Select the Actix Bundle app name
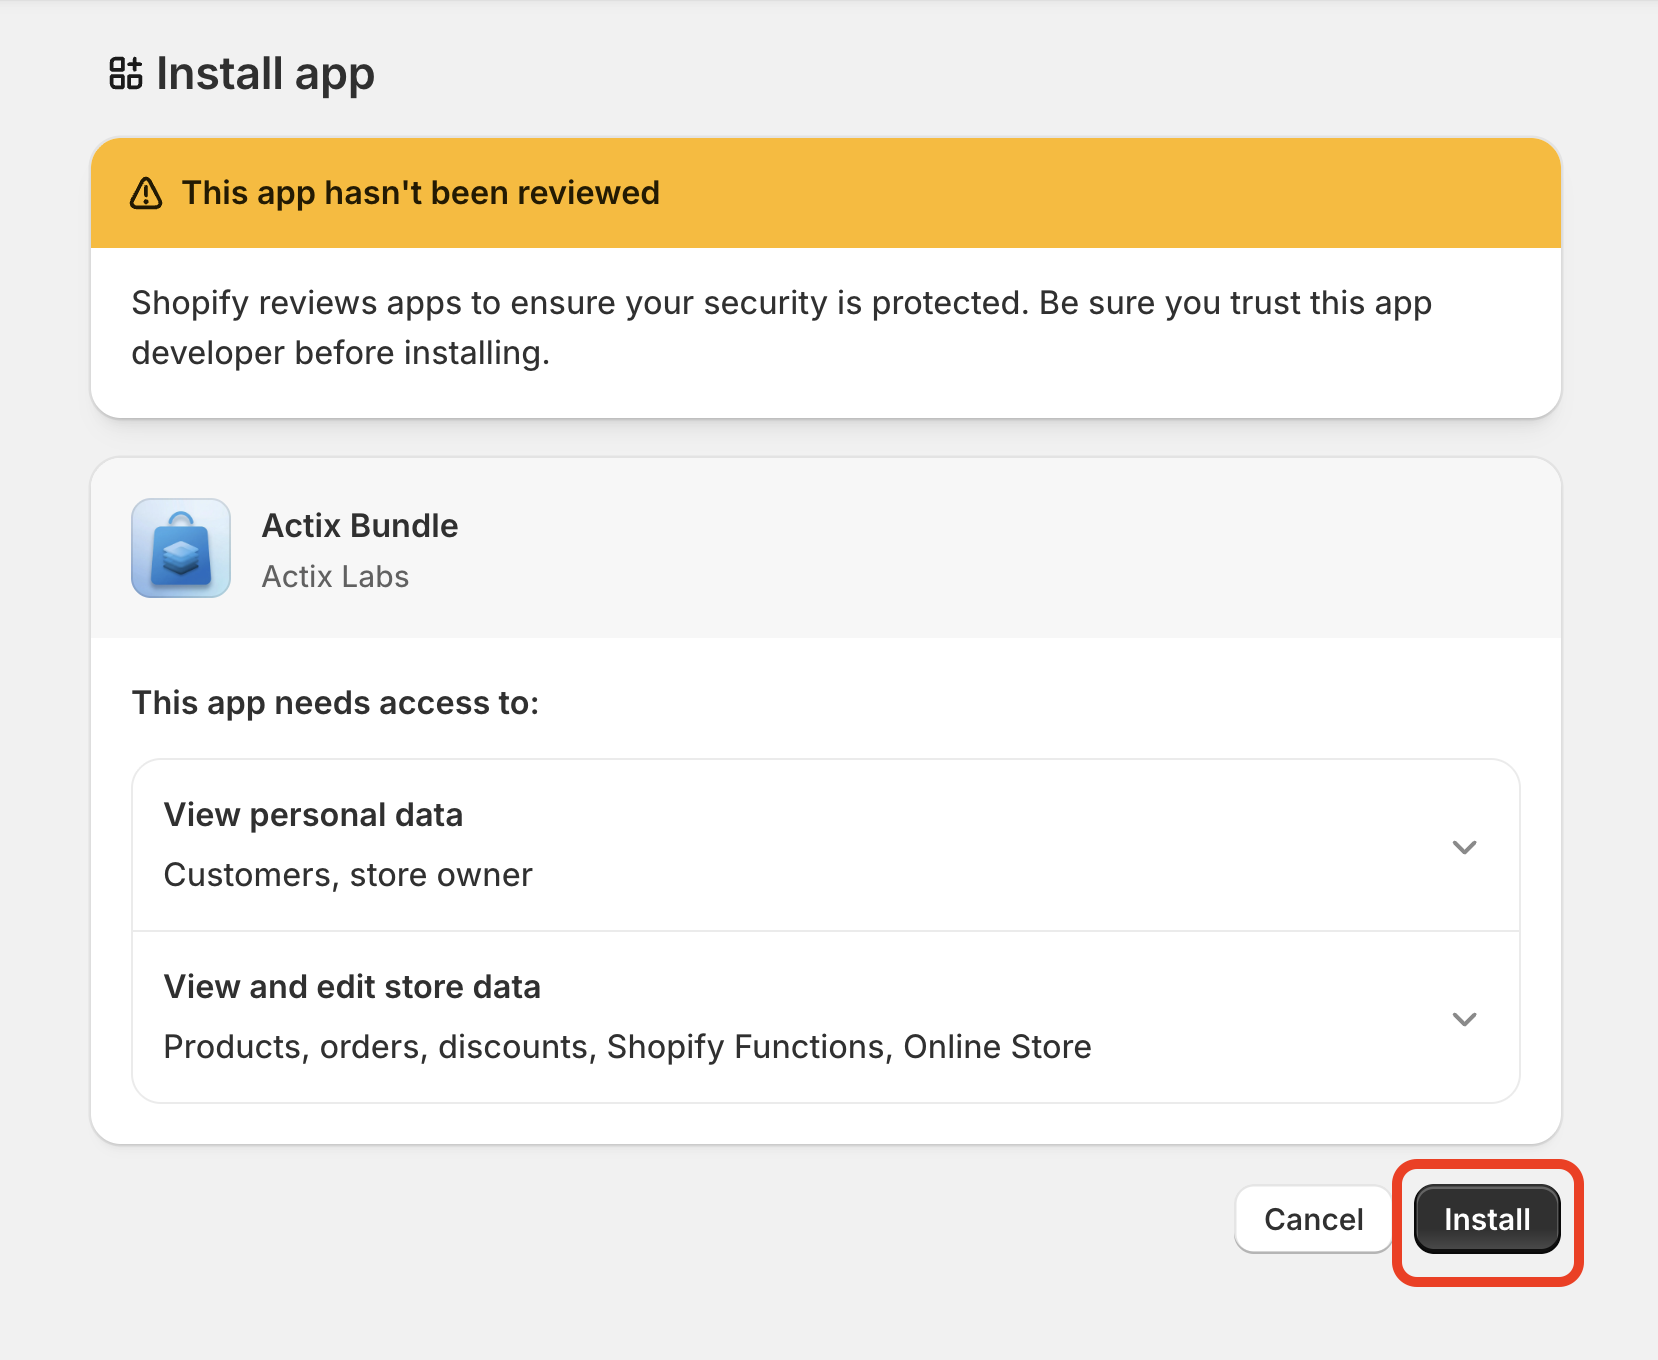1658x1360 pixels. coord(360,526)
